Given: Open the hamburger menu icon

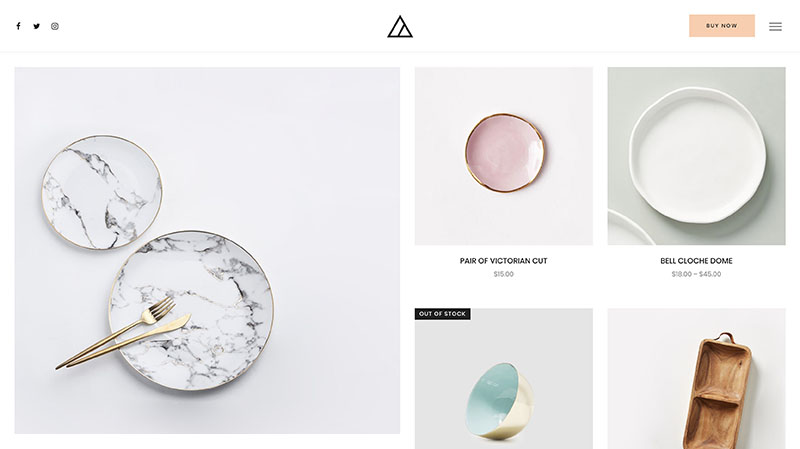Looking at the screenshot, I should (x=775, y=27).
